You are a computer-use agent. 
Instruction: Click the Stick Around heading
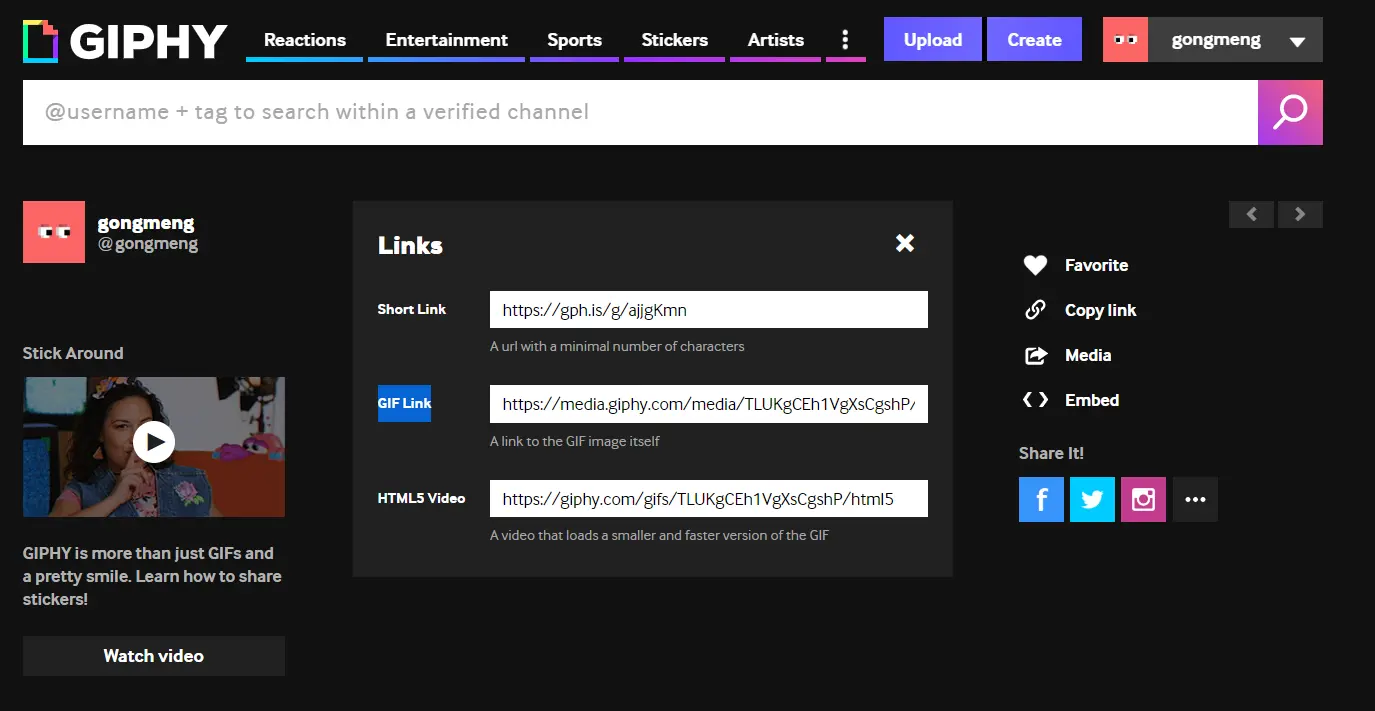click(73, 353)
